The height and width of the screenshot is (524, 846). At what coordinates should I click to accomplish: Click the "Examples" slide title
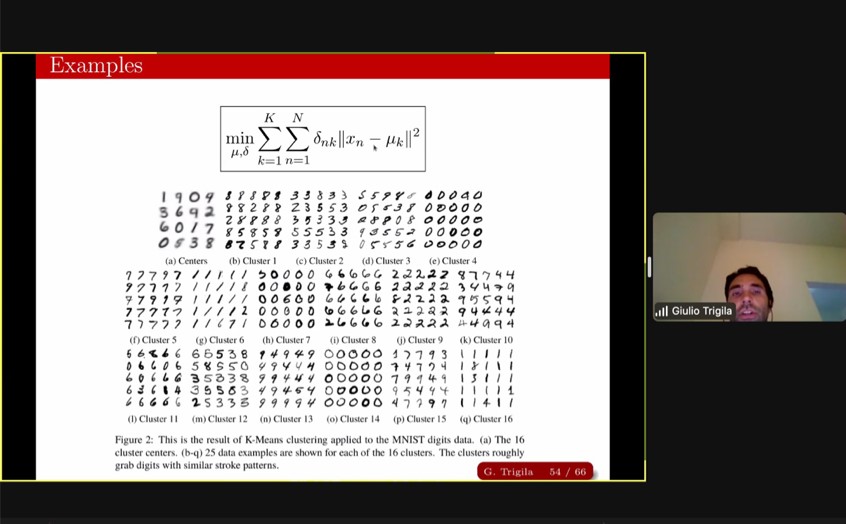click(x=96, y=65)
